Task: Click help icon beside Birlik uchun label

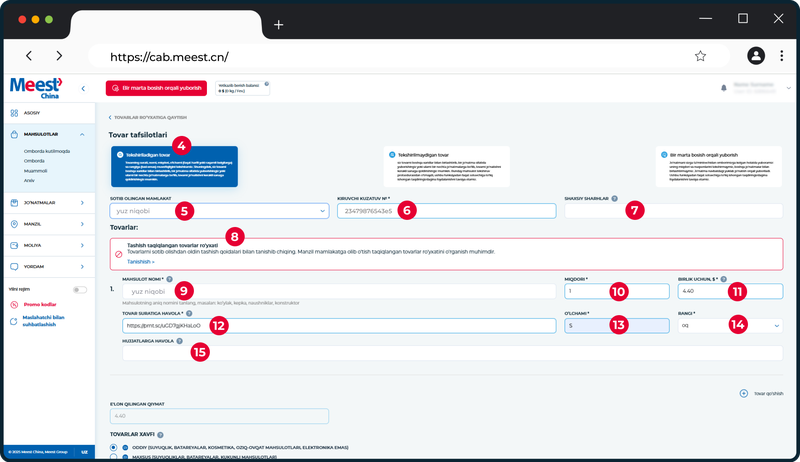Action: [x=723, y=279]
